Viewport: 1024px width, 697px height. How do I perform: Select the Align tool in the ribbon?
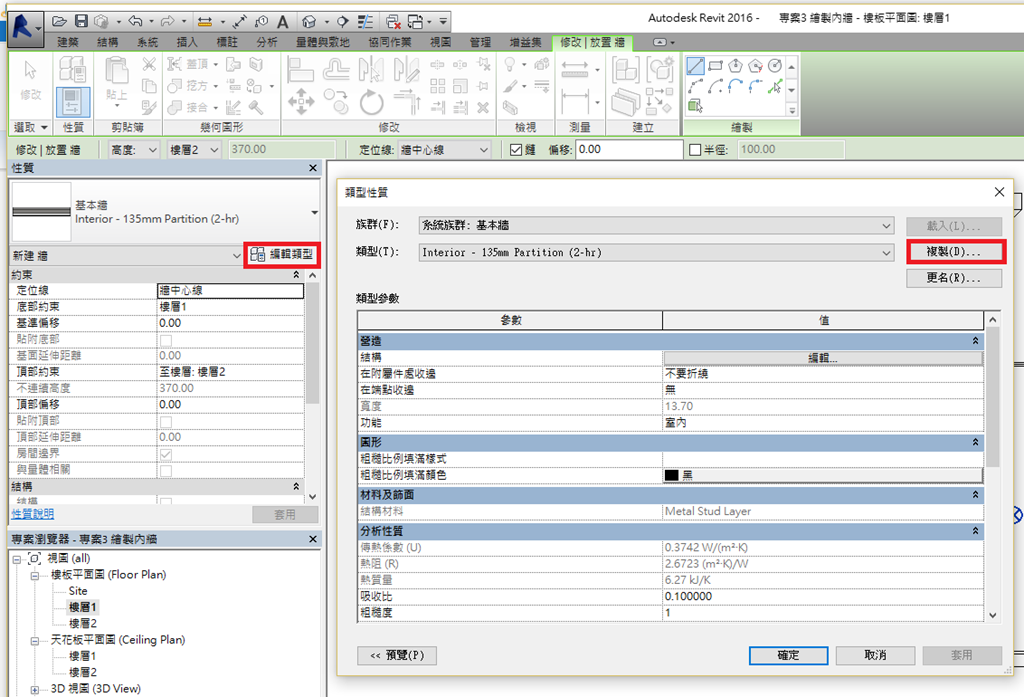click(x=301, y=69)
